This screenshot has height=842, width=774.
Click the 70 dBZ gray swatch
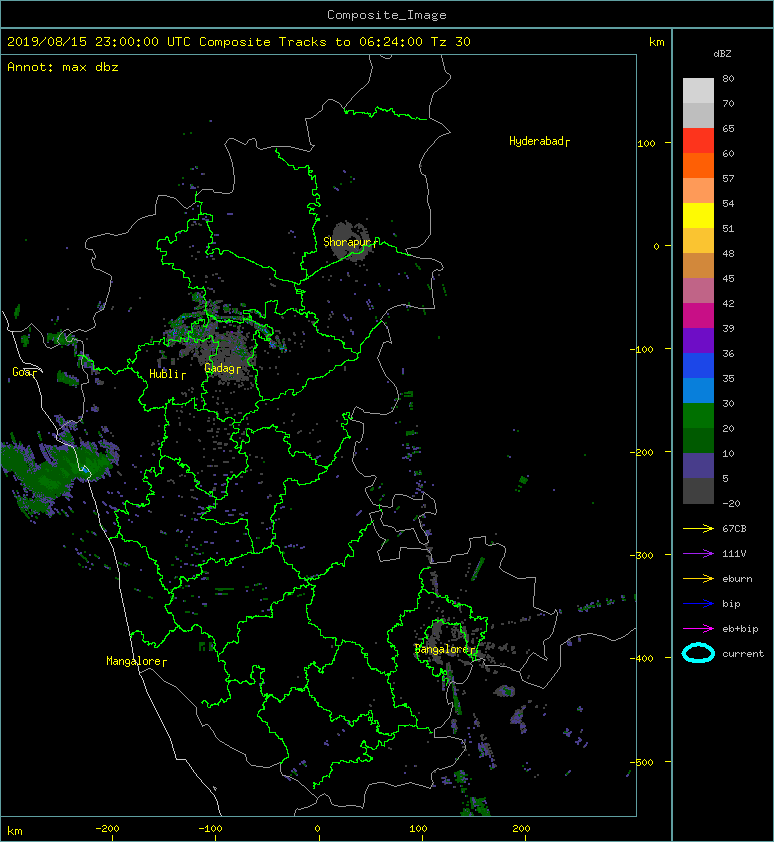(x=698, y=115)
